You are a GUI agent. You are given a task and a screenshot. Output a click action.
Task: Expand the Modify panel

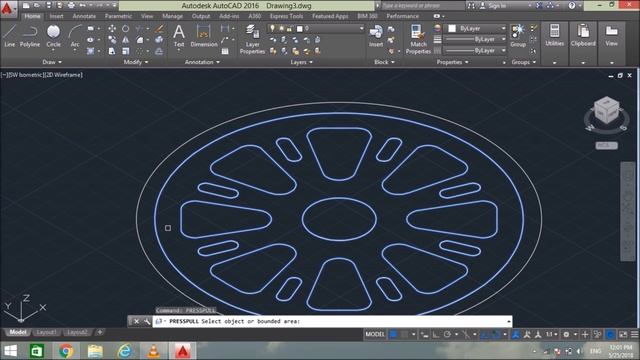[136, 62]
